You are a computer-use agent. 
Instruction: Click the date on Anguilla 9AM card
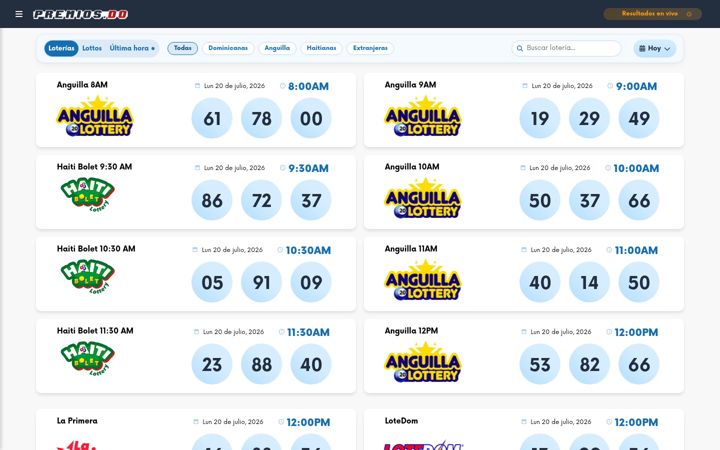tap(562, 86)
